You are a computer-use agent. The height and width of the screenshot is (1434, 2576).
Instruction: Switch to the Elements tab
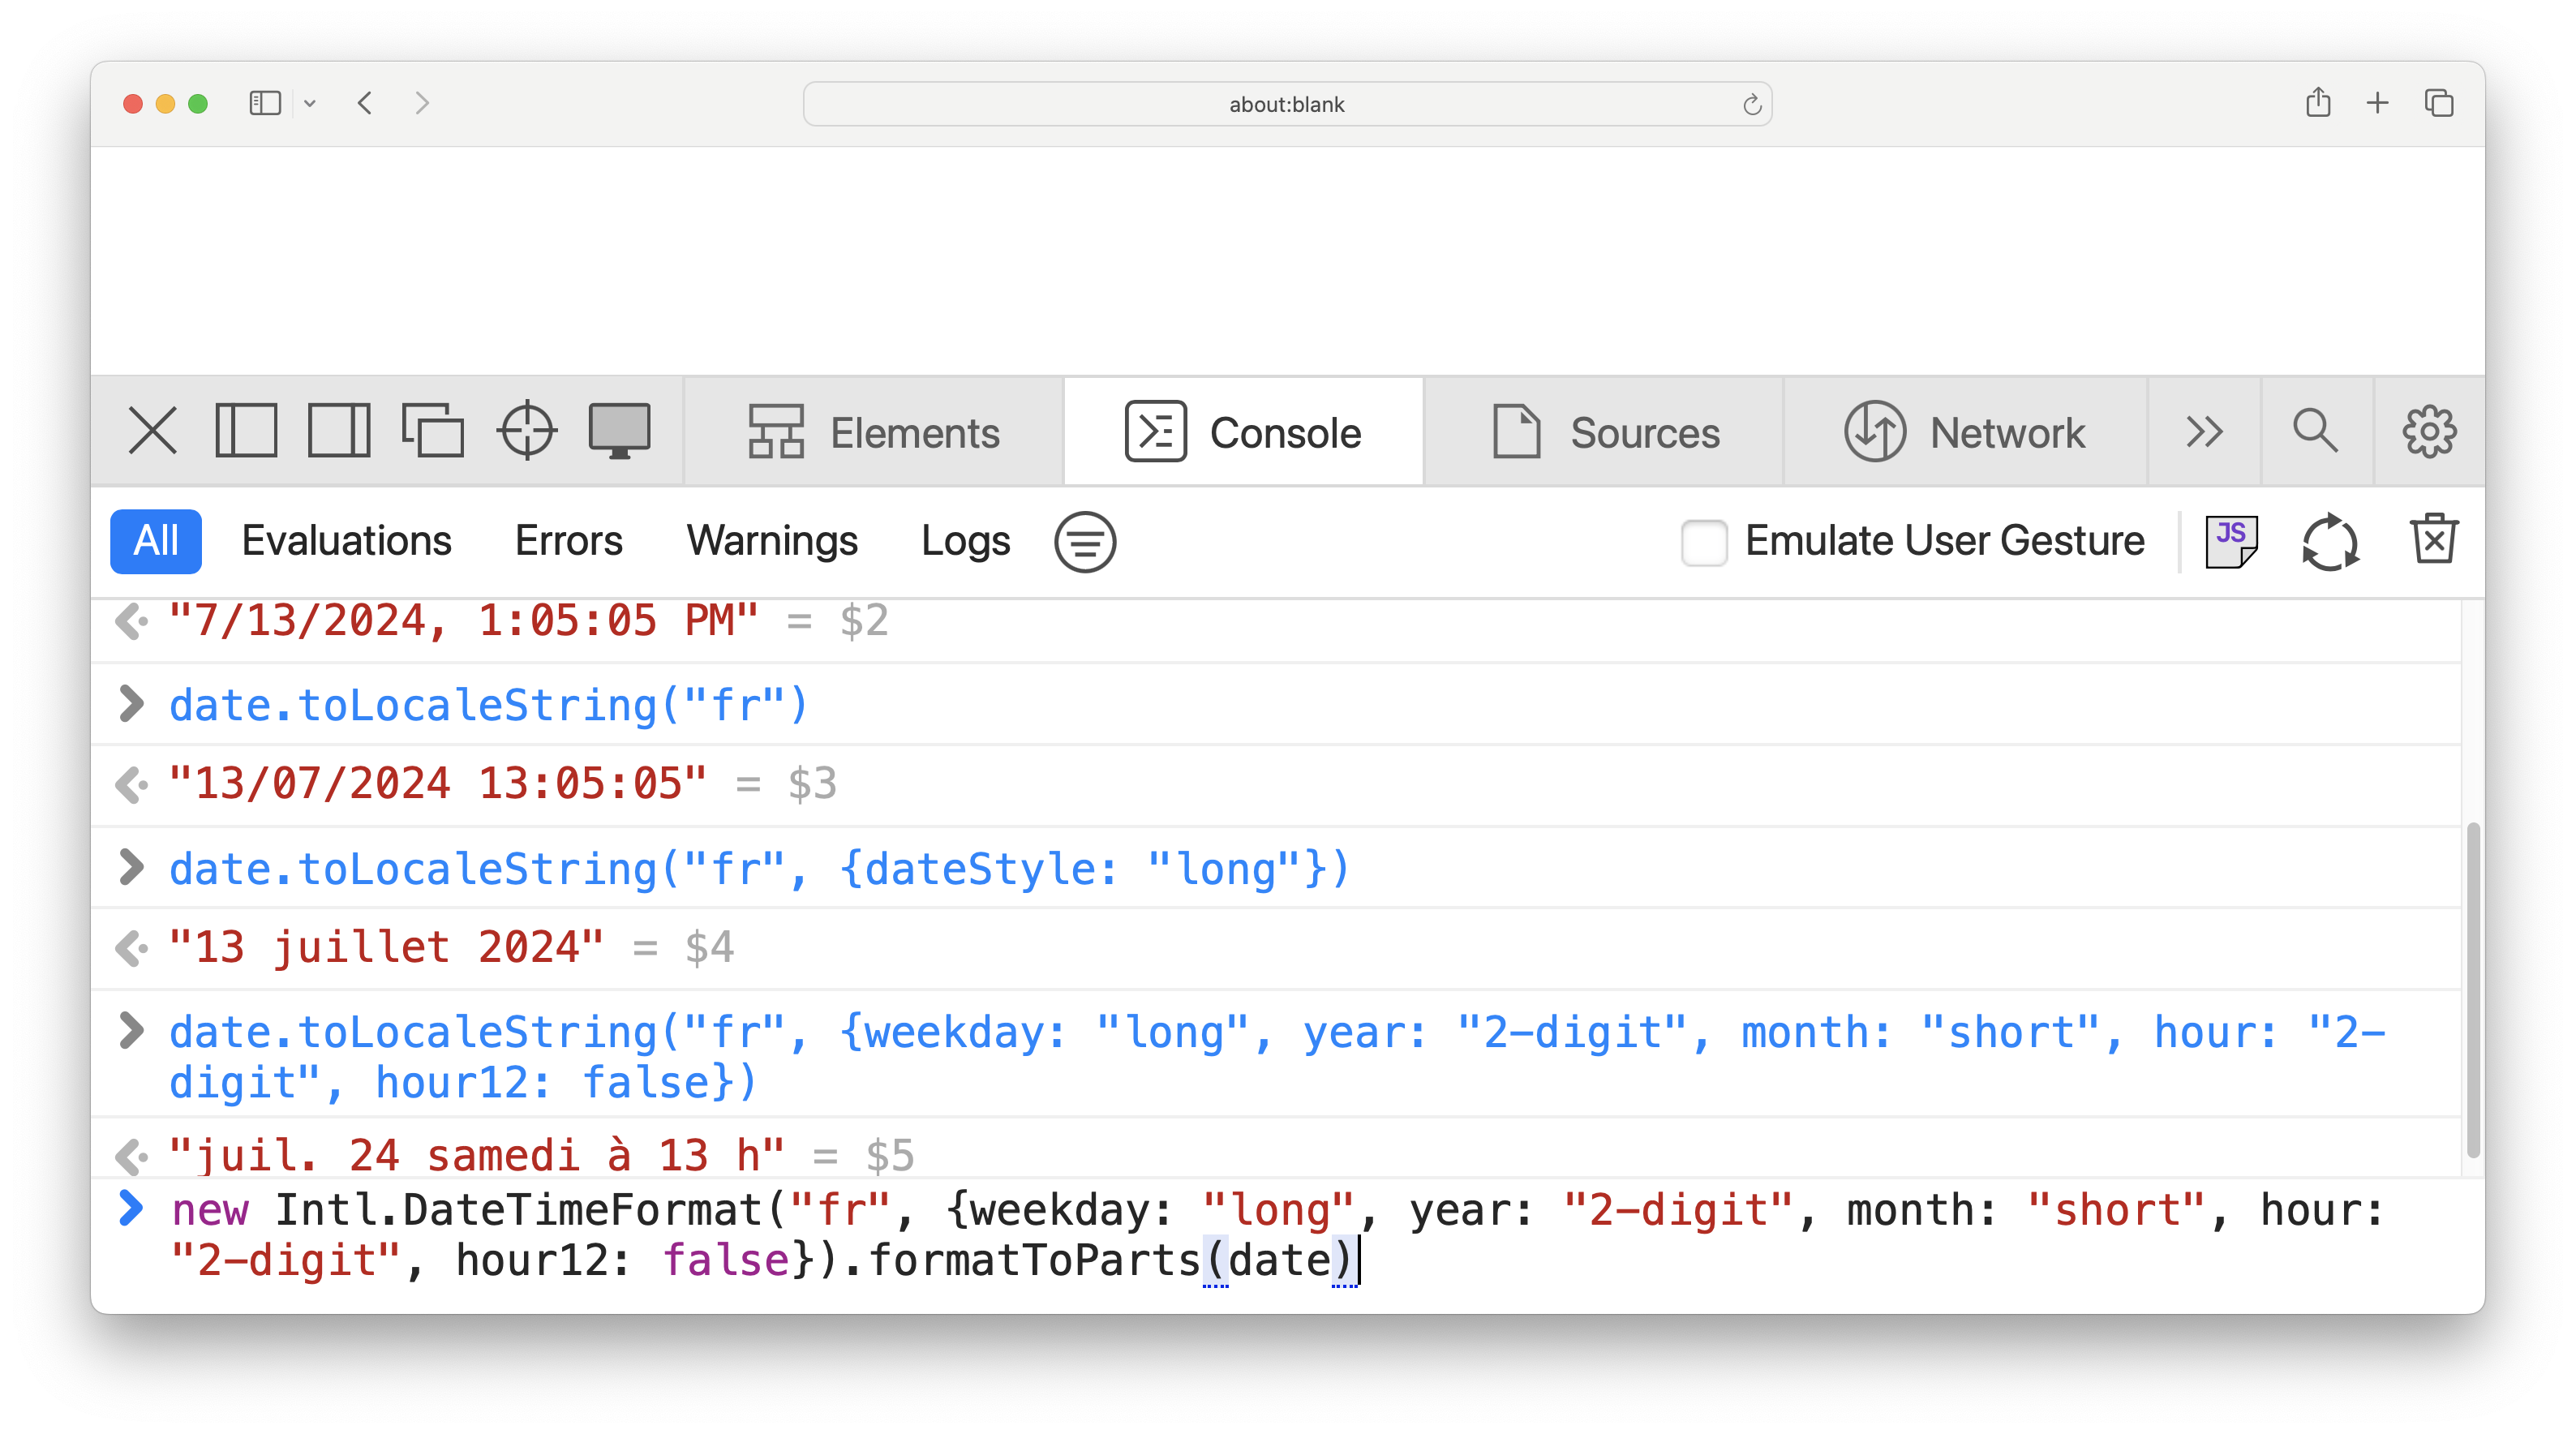tap(874, 433)
